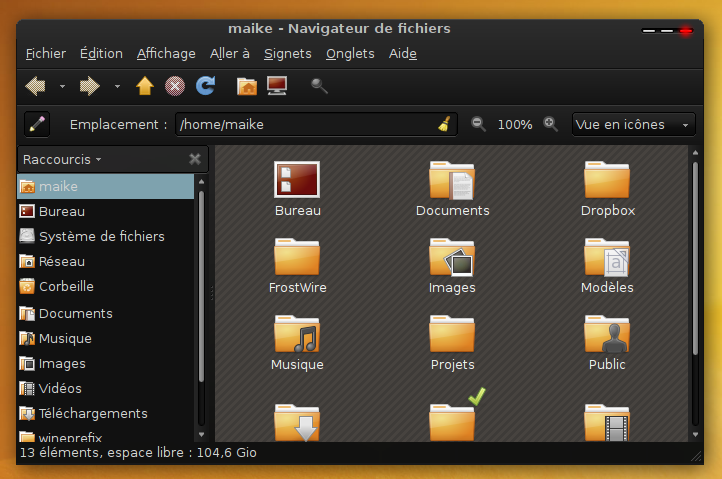Select Documents in the sidebar
Viewport: 722px width, 479px height.
105,314
